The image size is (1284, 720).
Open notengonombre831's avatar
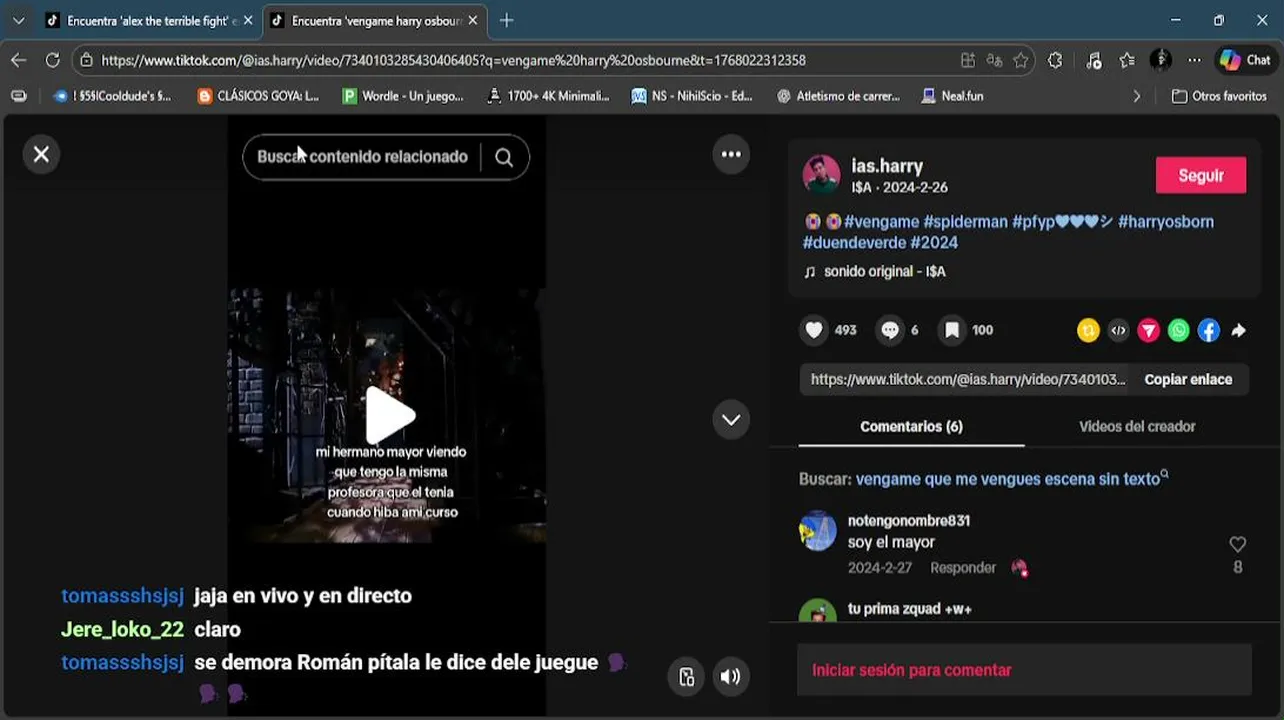click(x=818, y=531)
